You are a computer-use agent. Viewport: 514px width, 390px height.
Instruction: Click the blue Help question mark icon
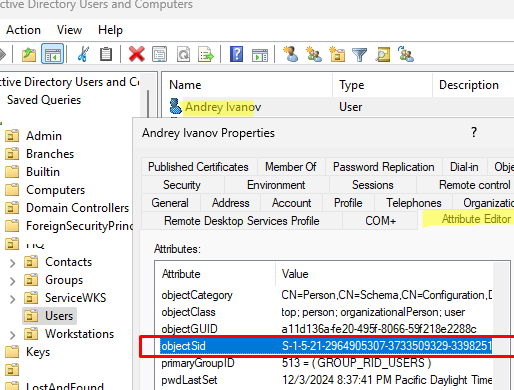tap(236, 54)
